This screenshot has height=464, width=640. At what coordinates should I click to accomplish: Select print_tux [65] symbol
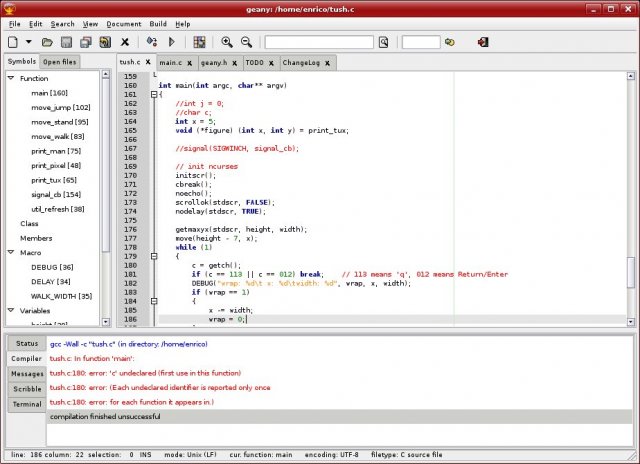54,180
